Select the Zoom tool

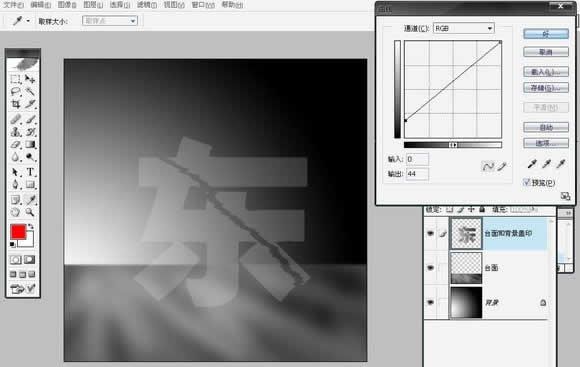pyautogui.click(x=30, y=212)
